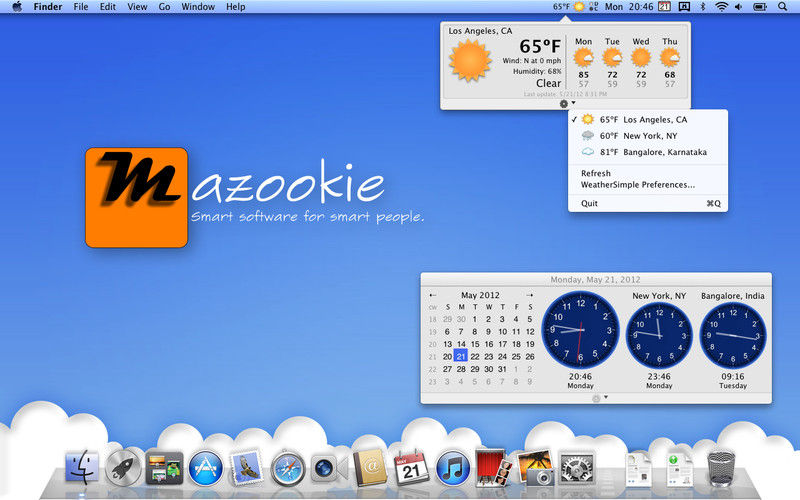Screen dimensions: 800x500
Task: Open the input source icon in menu bar
Action: 684,7
